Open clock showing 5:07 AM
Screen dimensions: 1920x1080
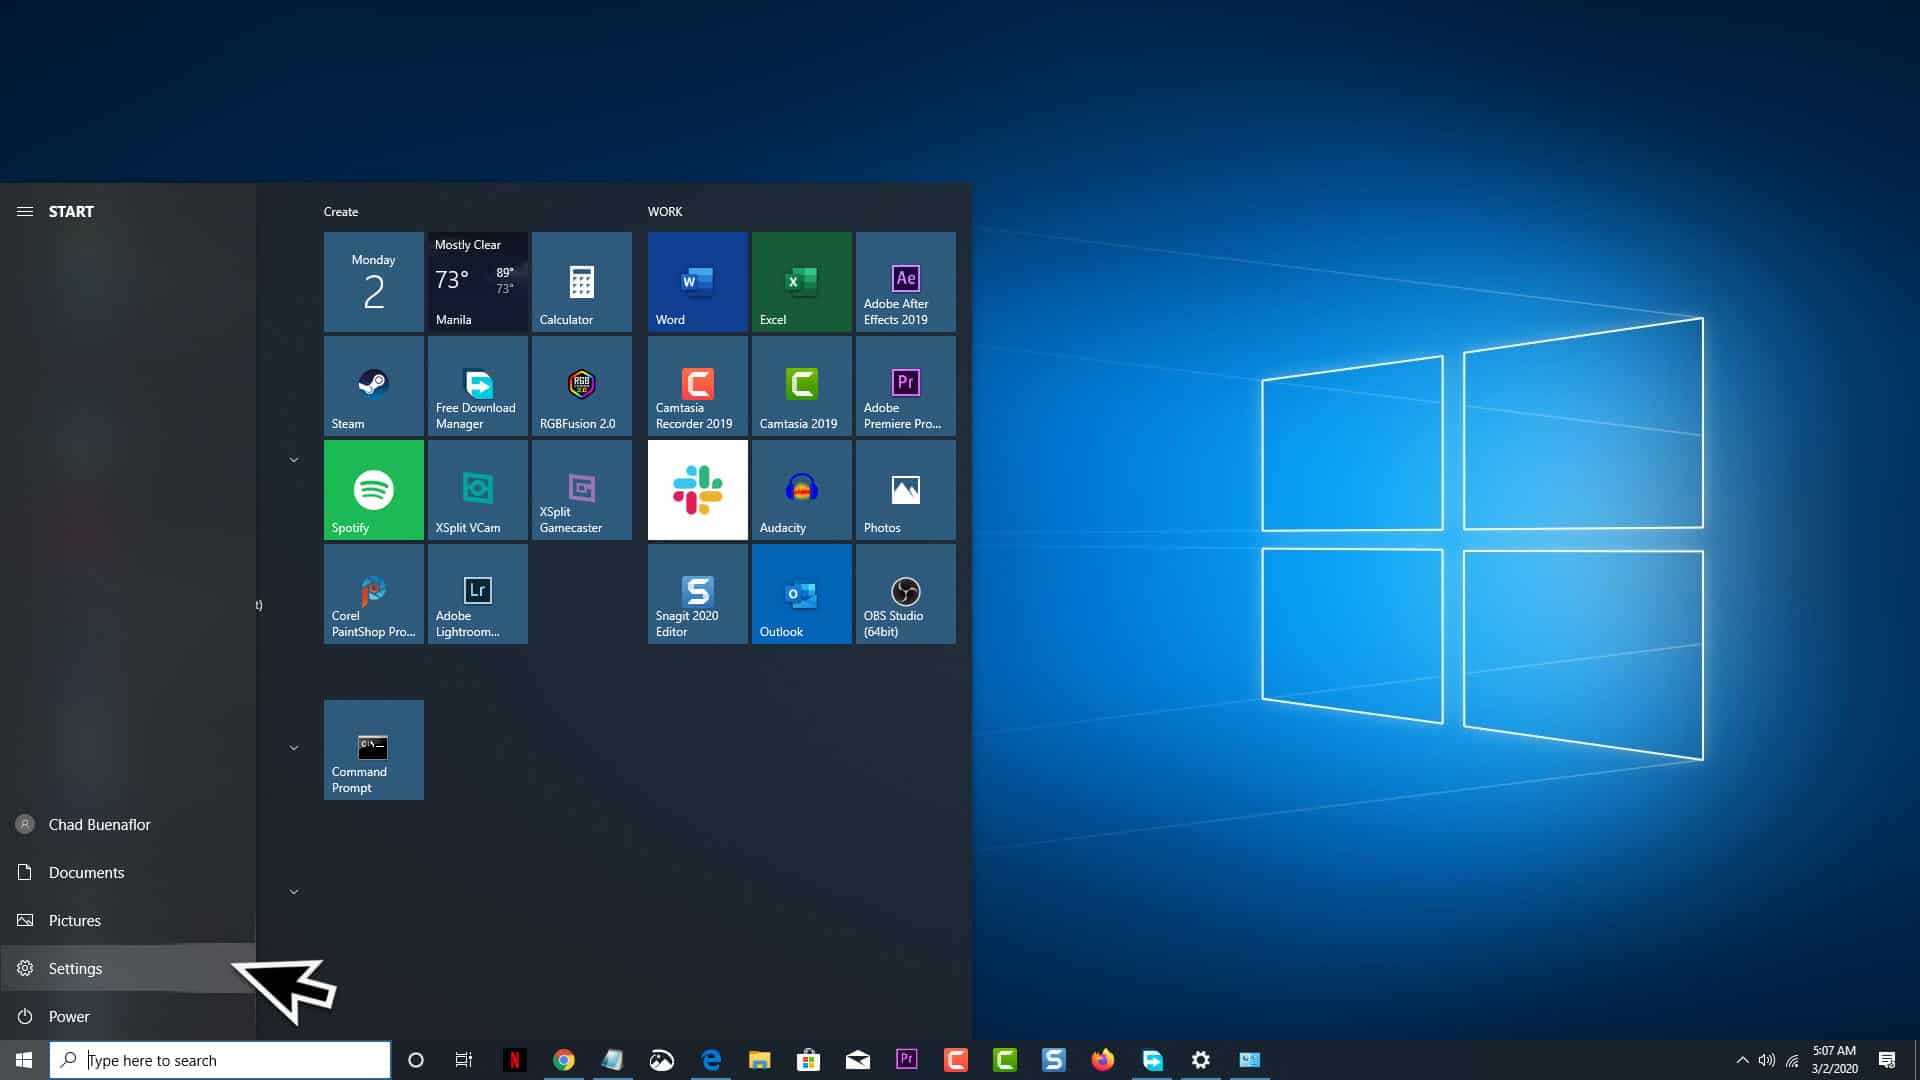click(1834, 1060)
